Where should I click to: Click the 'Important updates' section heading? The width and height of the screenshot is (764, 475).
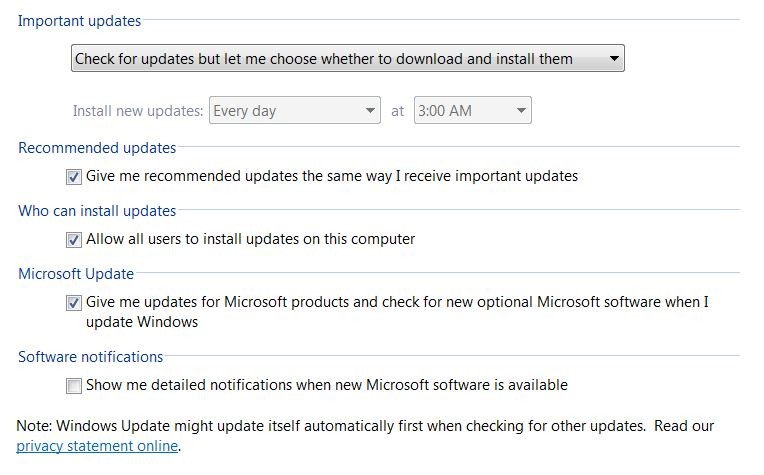[x=79, y=21]
